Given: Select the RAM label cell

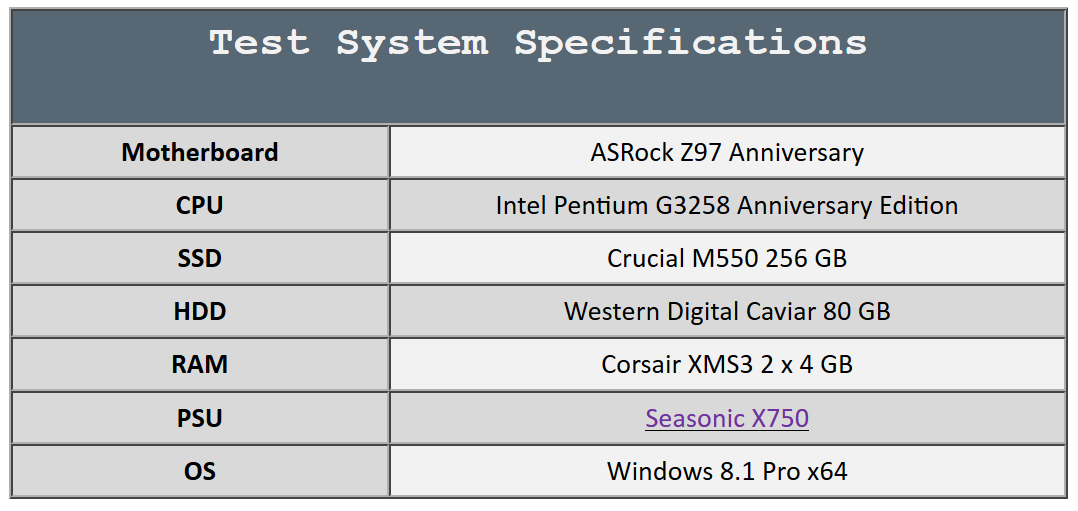Looking at the screenshot, I should [200, 365].
